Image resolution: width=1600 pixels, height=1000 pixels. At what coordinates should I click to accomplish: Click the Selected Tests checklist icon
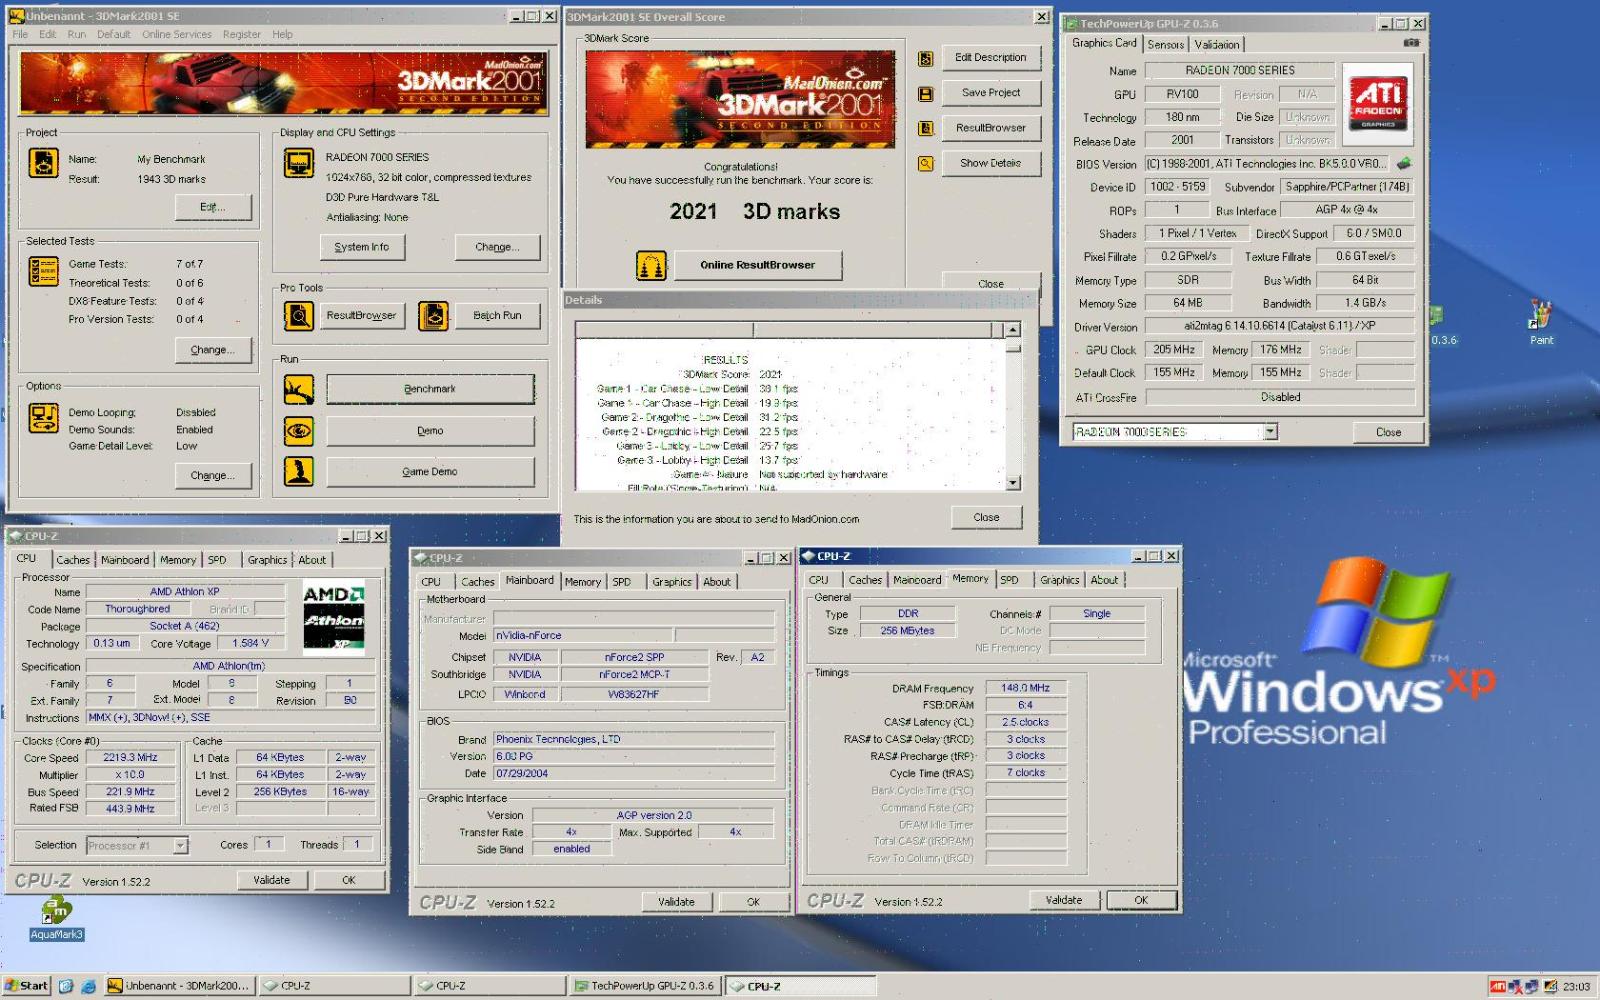[43, 271]
